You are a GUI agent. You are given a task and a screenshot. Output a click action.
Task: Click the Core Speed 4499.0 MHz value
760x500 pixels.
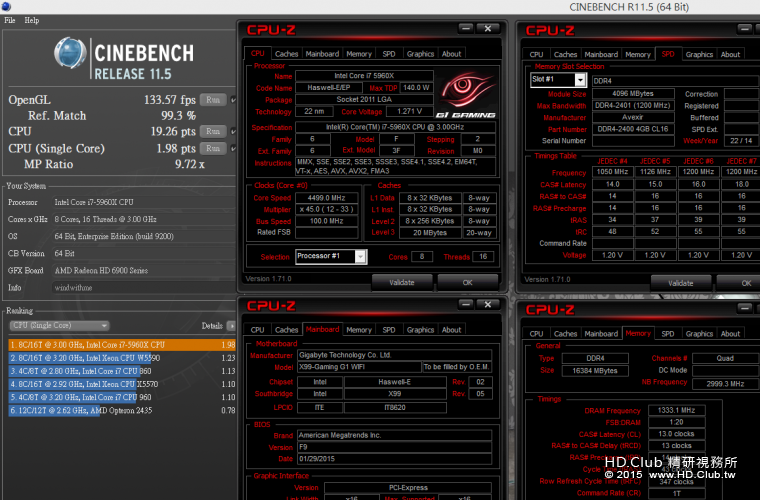(x=327, y=198)
